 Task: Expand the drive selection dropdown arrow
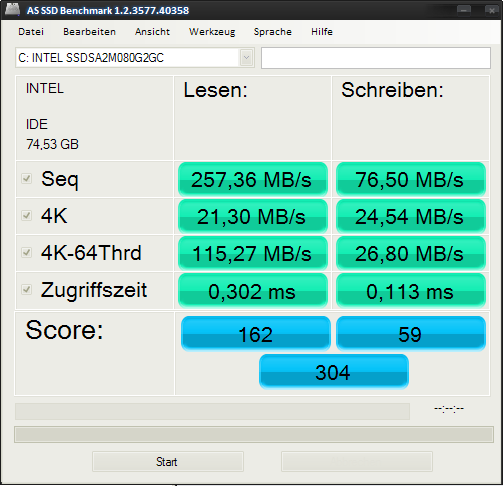[x=246, y=58]
